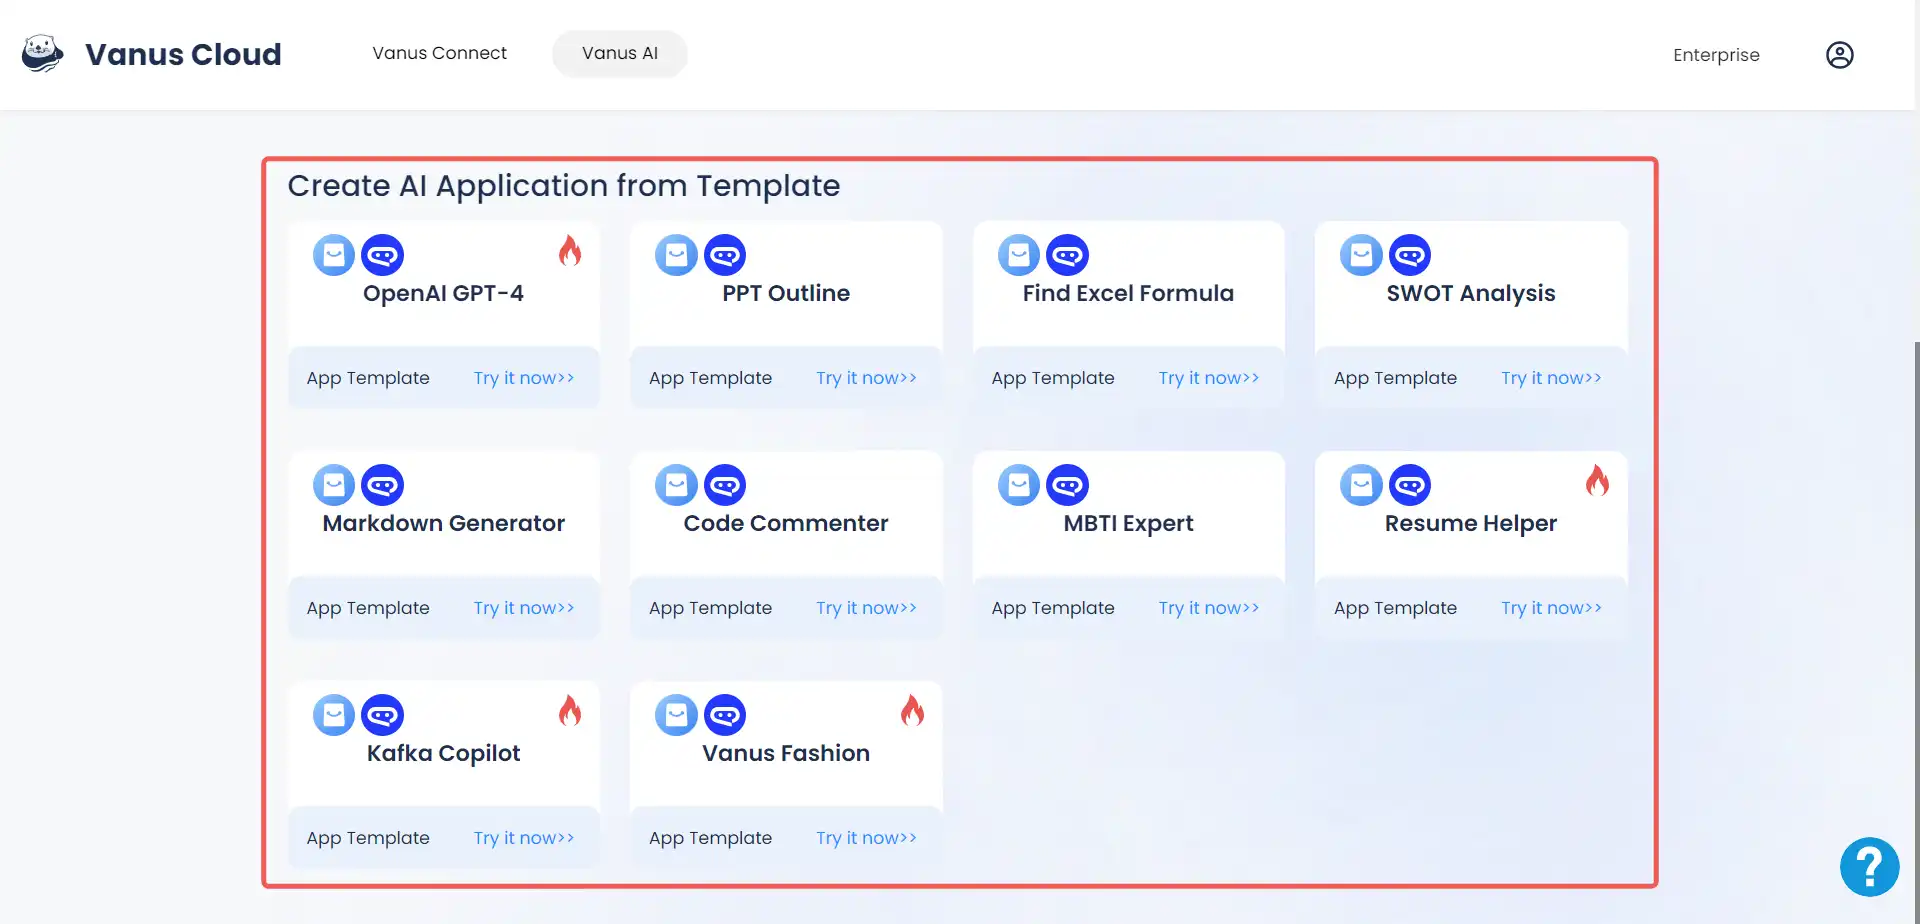Click App Template label under Vanus Fashion

(x=710, y=838)
